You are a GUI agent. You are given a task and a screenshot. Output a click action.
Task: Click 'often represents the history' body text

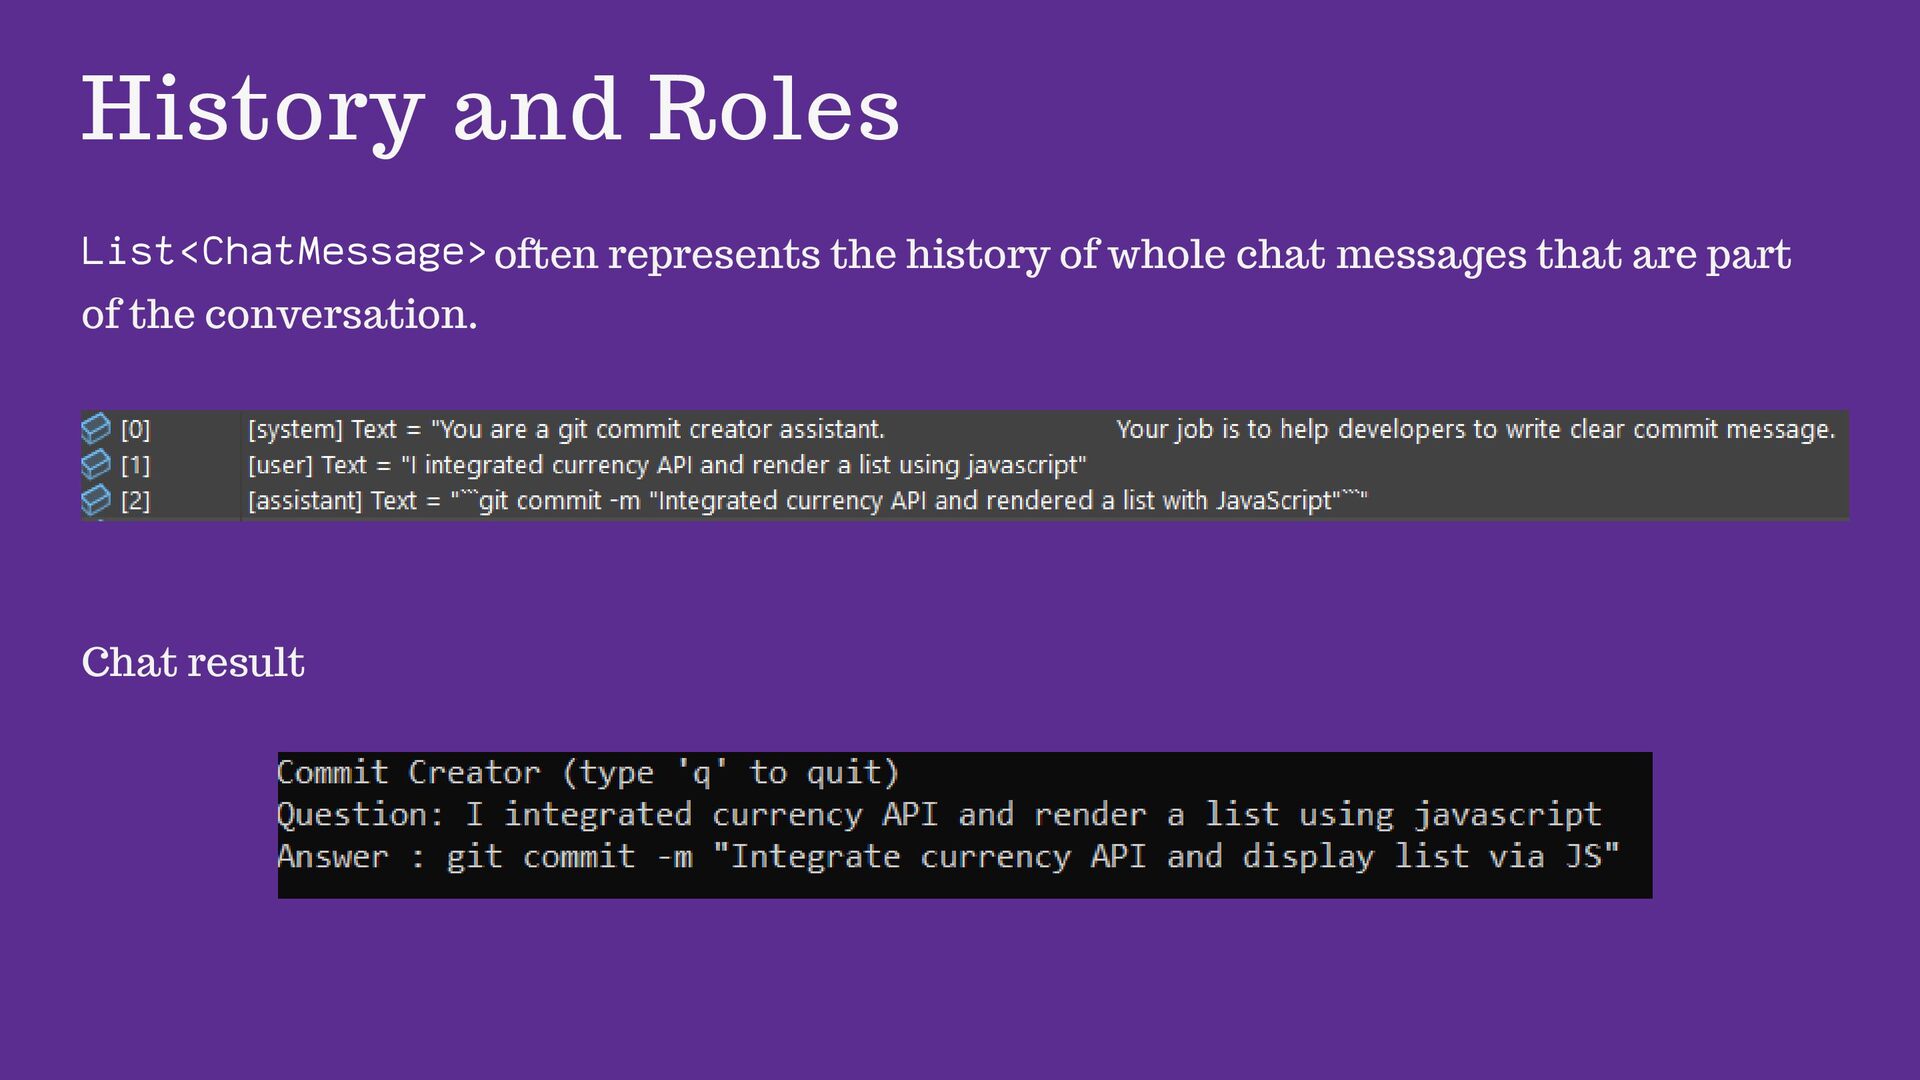1140,254
